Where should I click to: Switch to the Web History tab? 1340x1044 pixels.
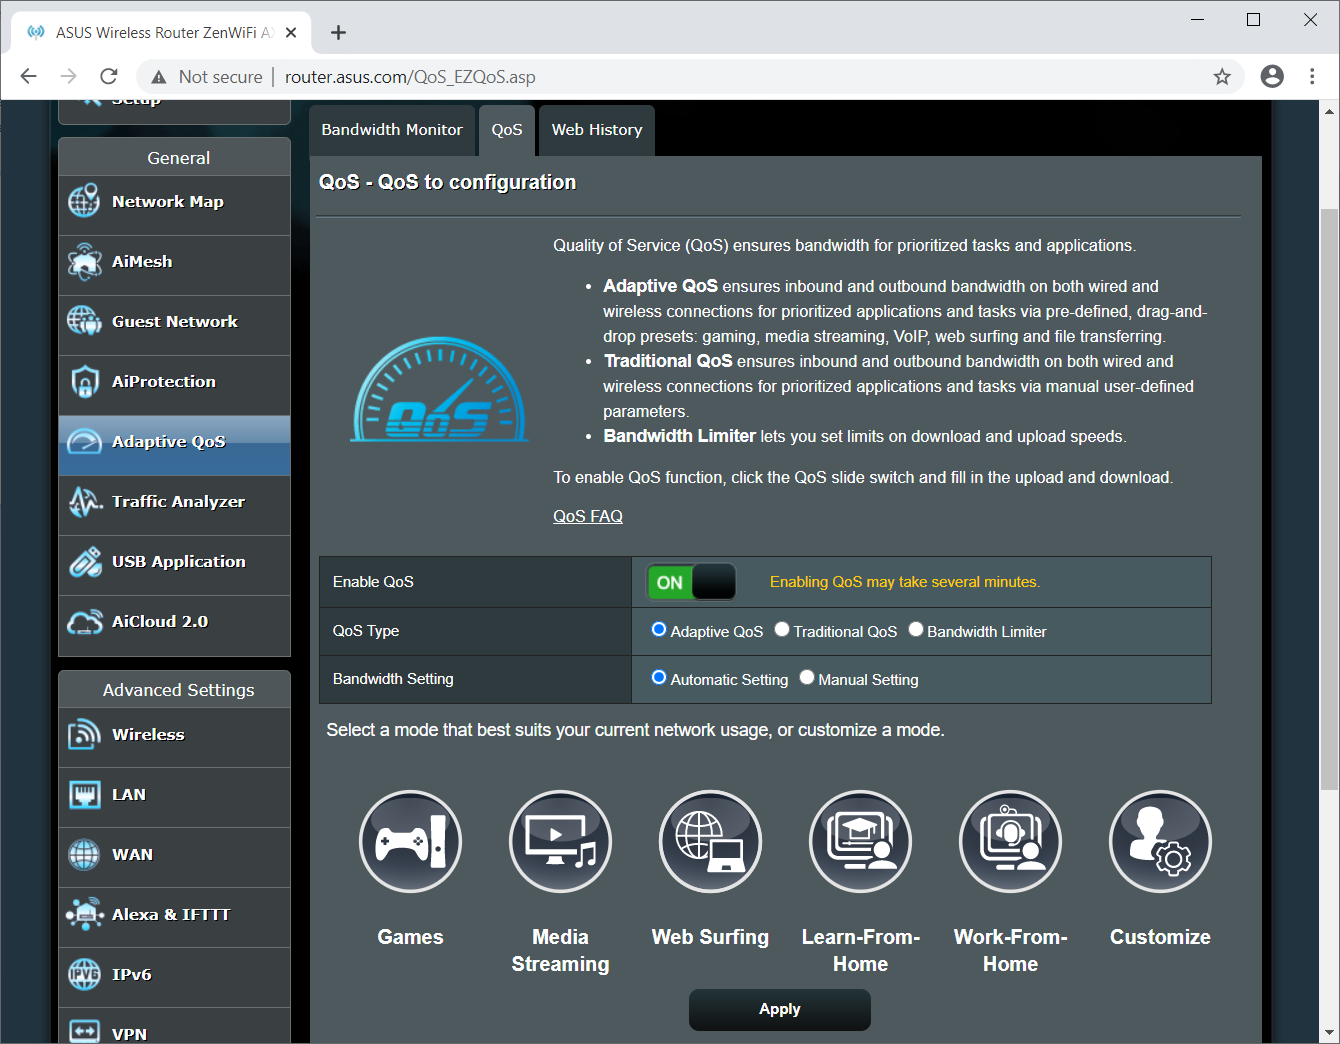[x=597, y=130]
